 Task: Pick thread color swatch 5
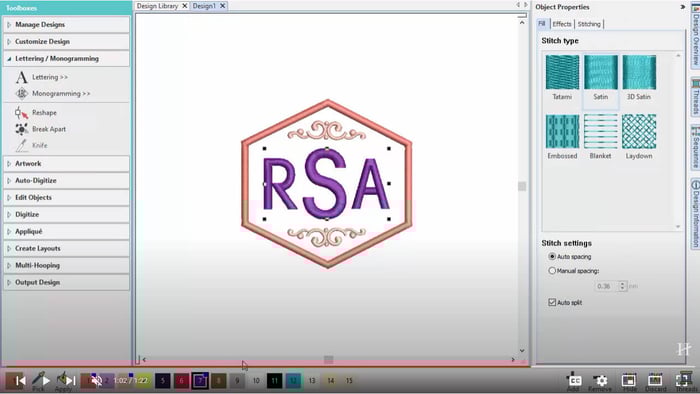point(162,381)
